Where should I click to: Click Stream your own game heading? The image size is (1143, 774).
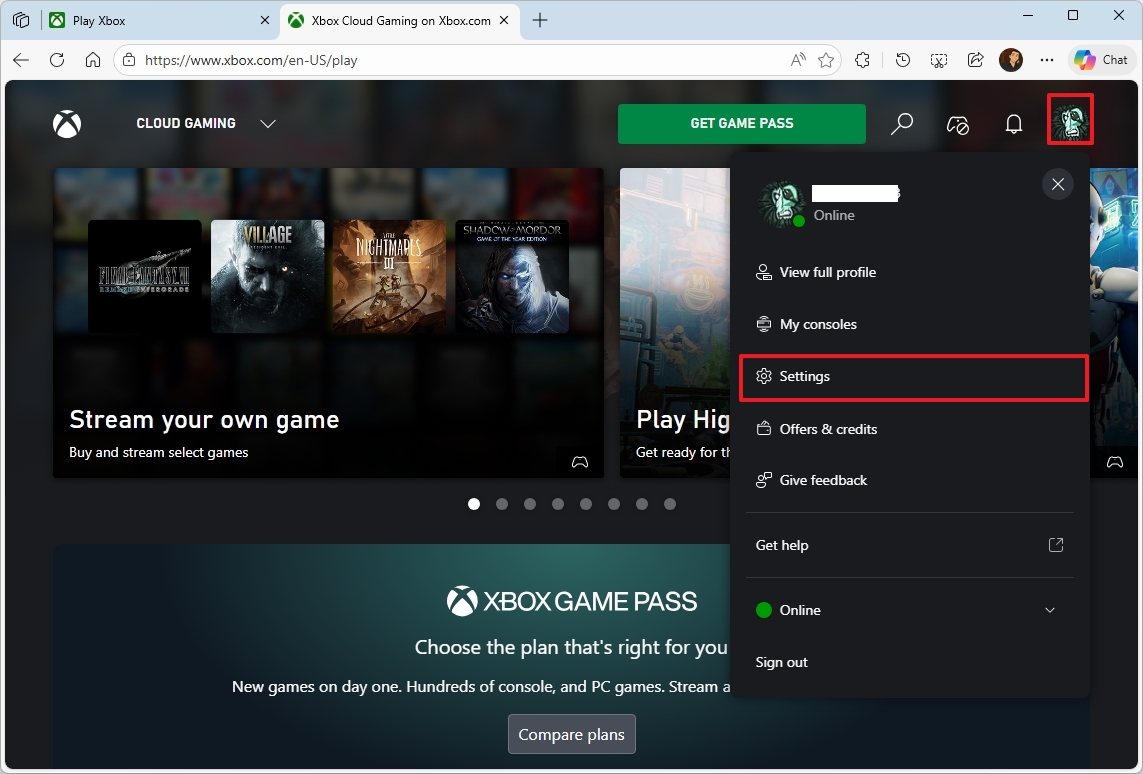coord(204,420)
